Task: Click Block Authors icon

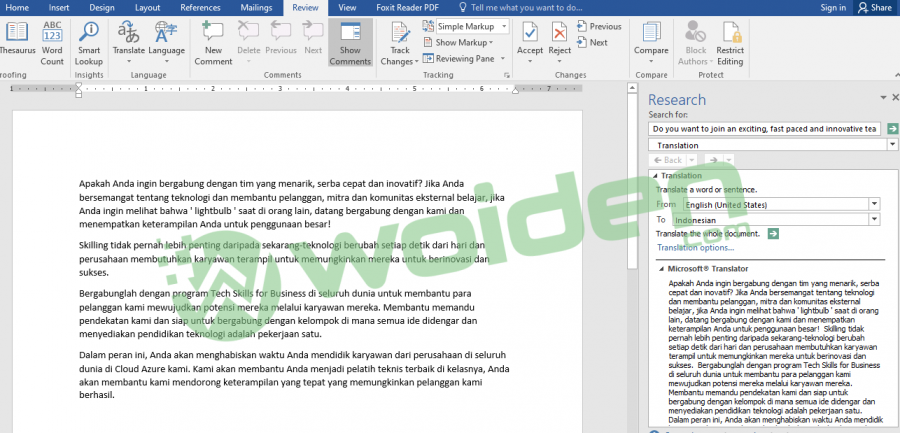Action: pyautogui.click(x=696, y=32)
